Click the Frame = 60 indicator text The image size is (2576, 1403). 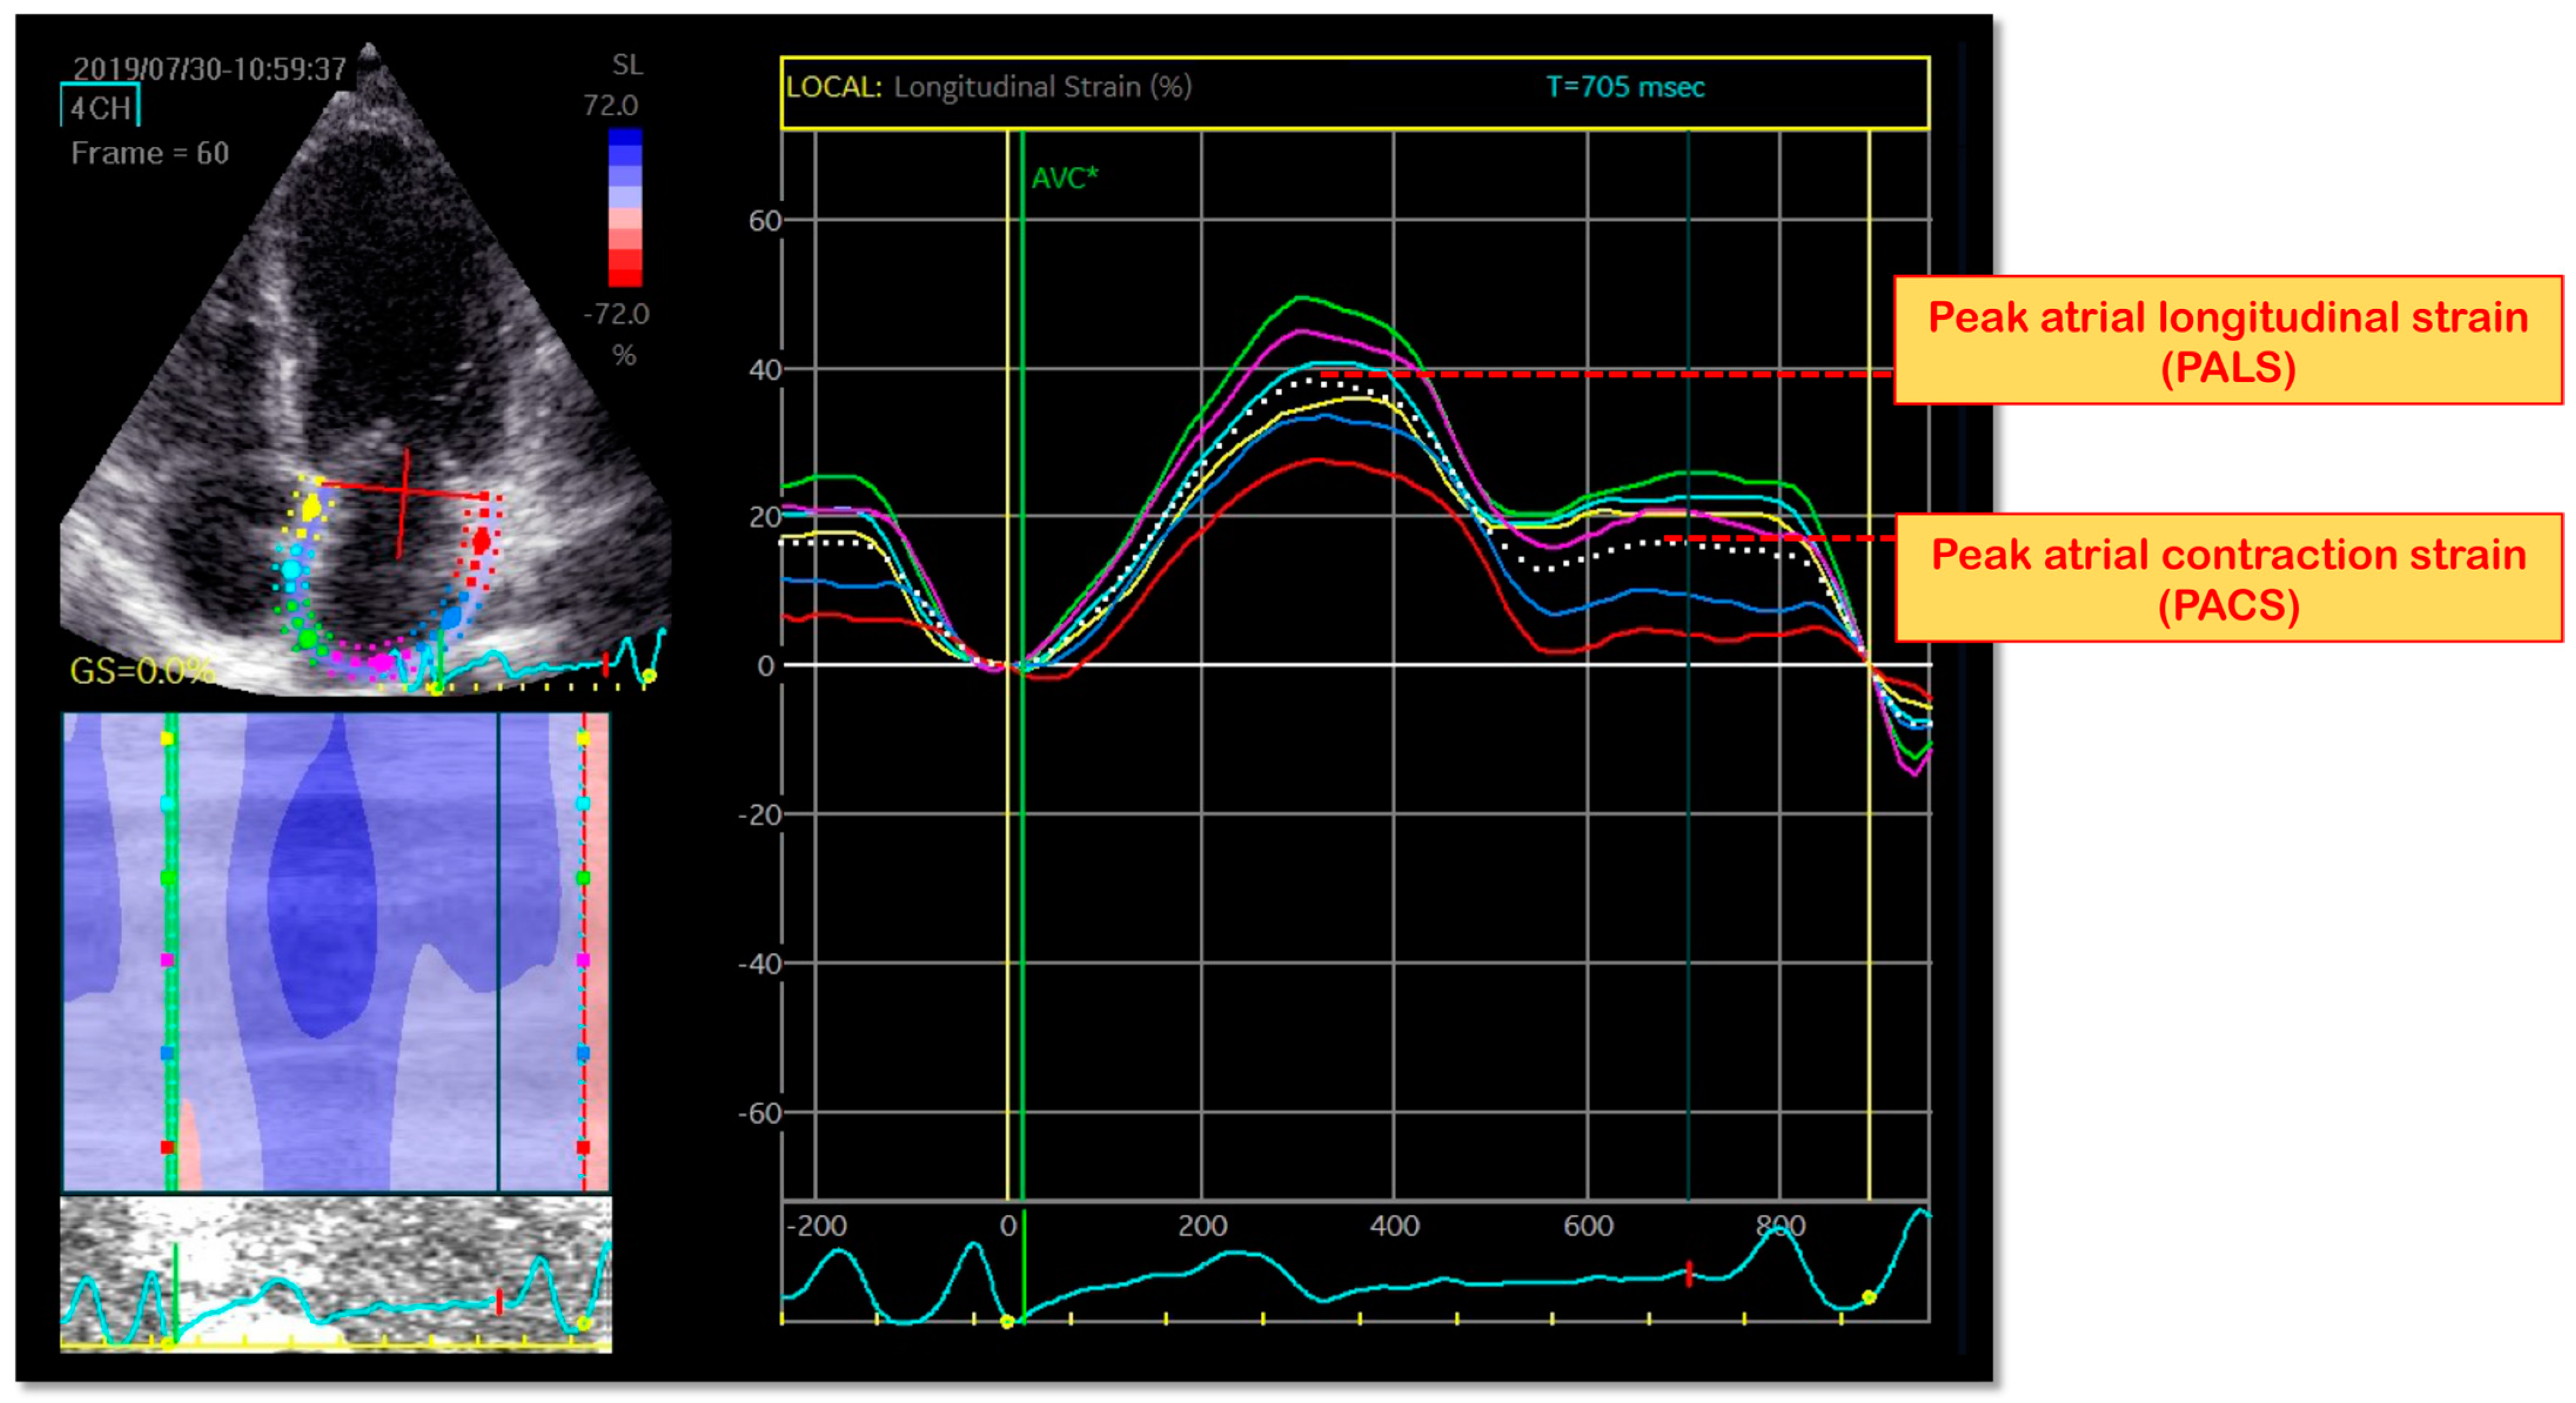coord(150,153)
